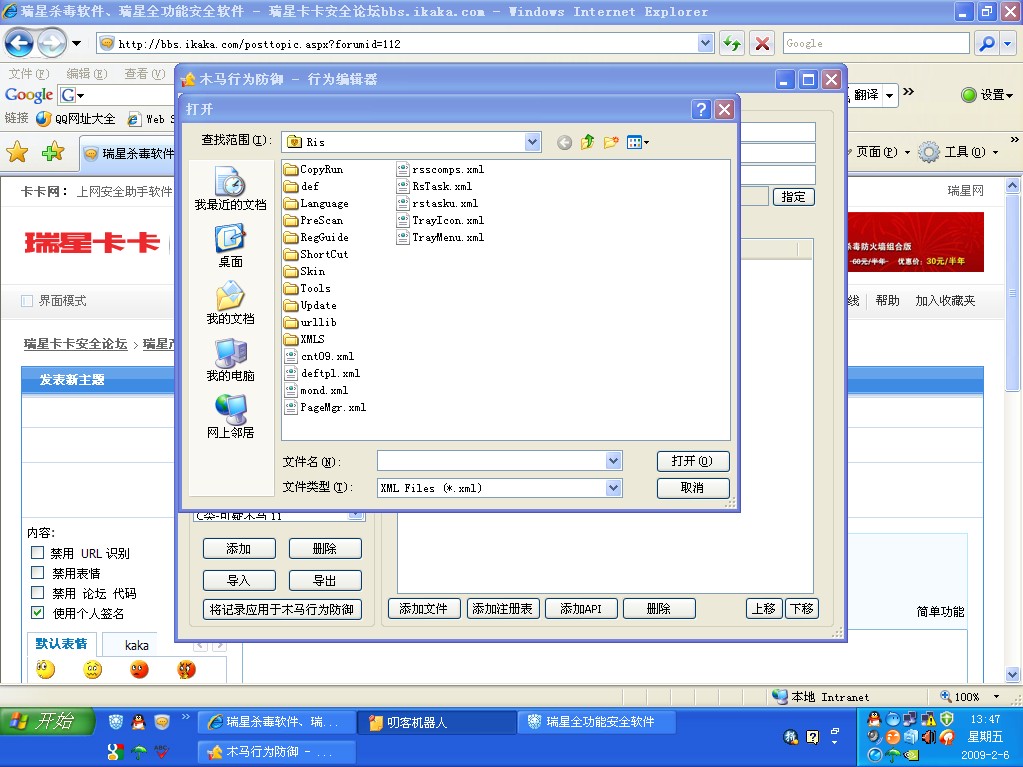Screen dimensions: 1023x767
Task: Open Network Neighborhood in places bar
Action: point(230,417)
